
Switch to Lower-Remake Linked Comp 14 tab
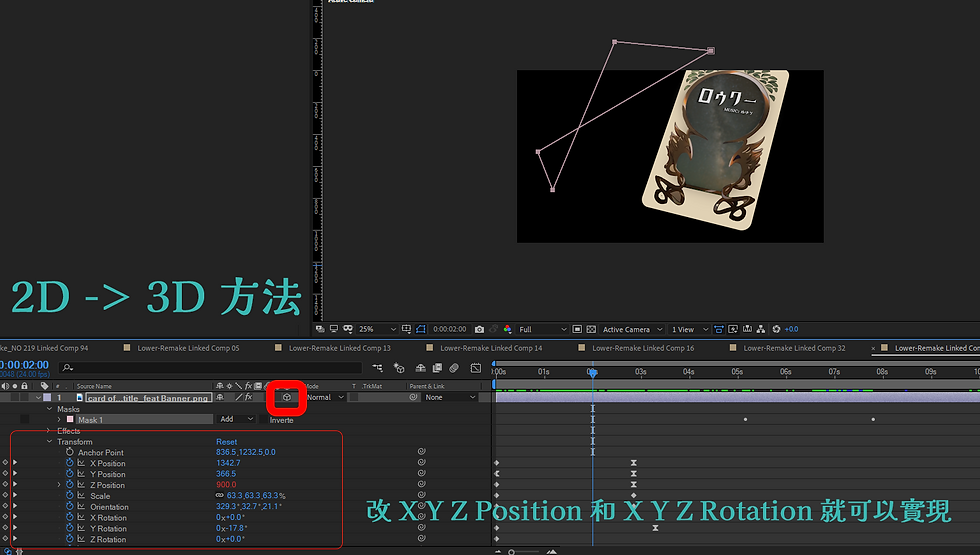tap(491, 348)
